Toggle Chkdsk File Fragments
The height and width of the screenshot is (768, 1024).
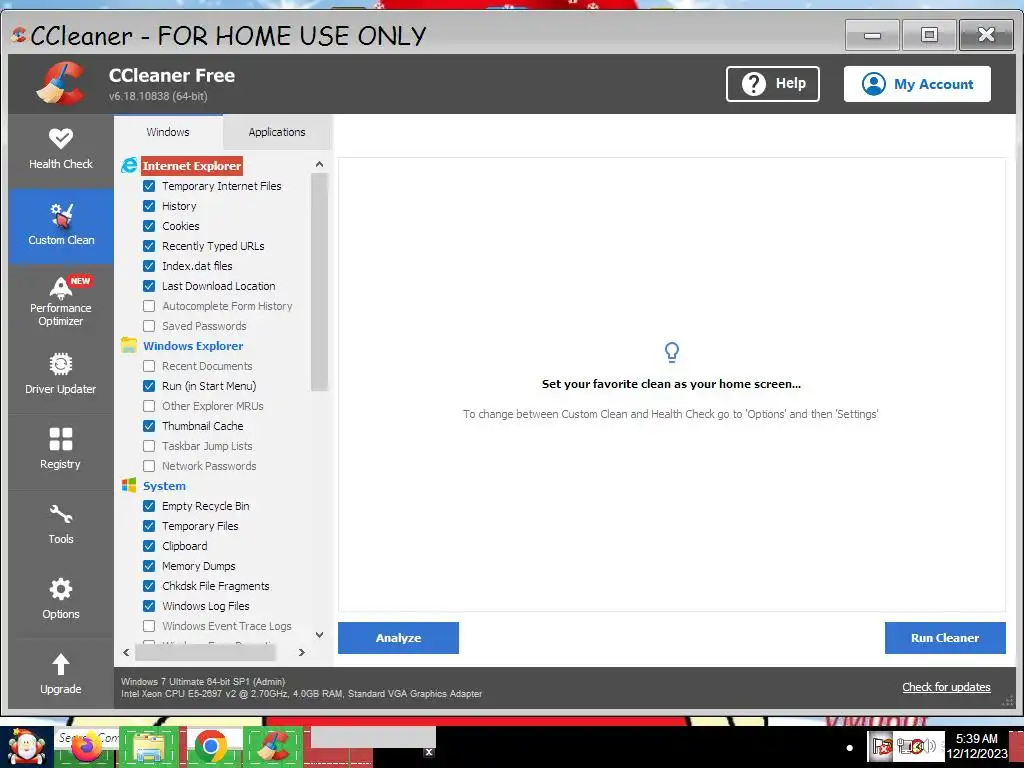[149, 586]
